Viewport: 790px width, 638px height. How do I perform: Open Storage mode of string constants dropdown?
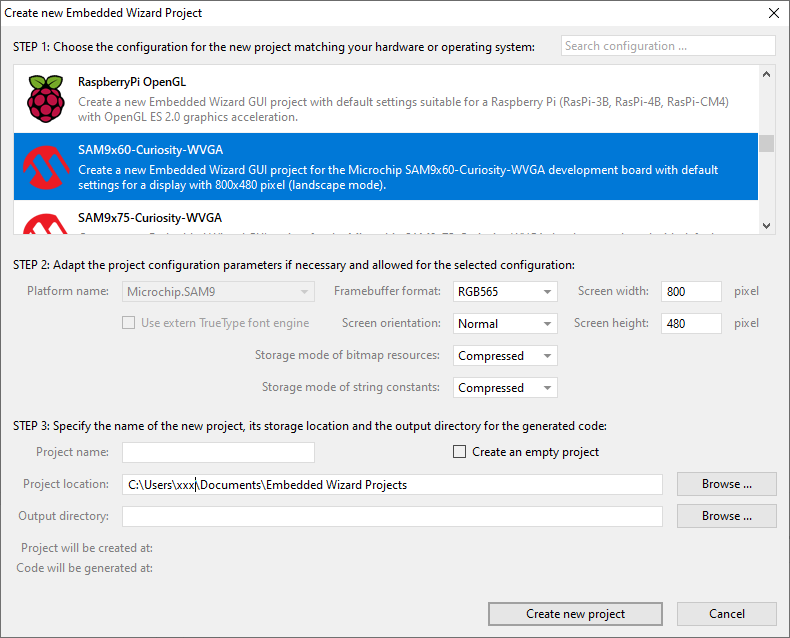click(x=505, y=388)
